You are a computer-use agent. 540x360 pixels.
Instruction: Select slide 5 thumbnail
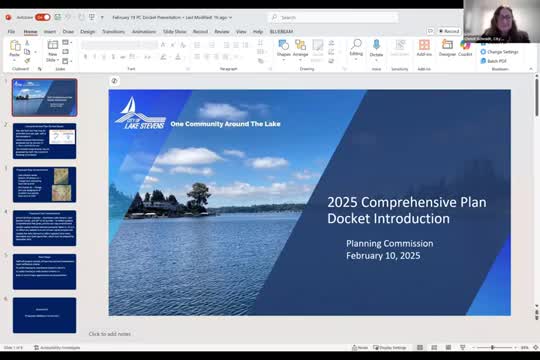(44, 272)
